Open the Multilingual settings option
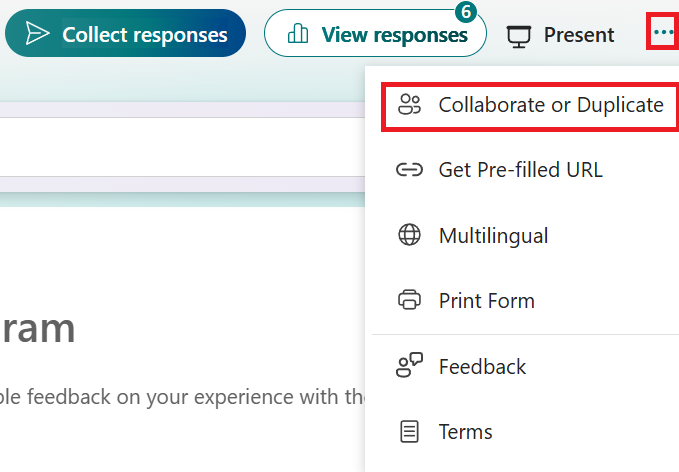The image size is (679, 472). tap(493, 236)
